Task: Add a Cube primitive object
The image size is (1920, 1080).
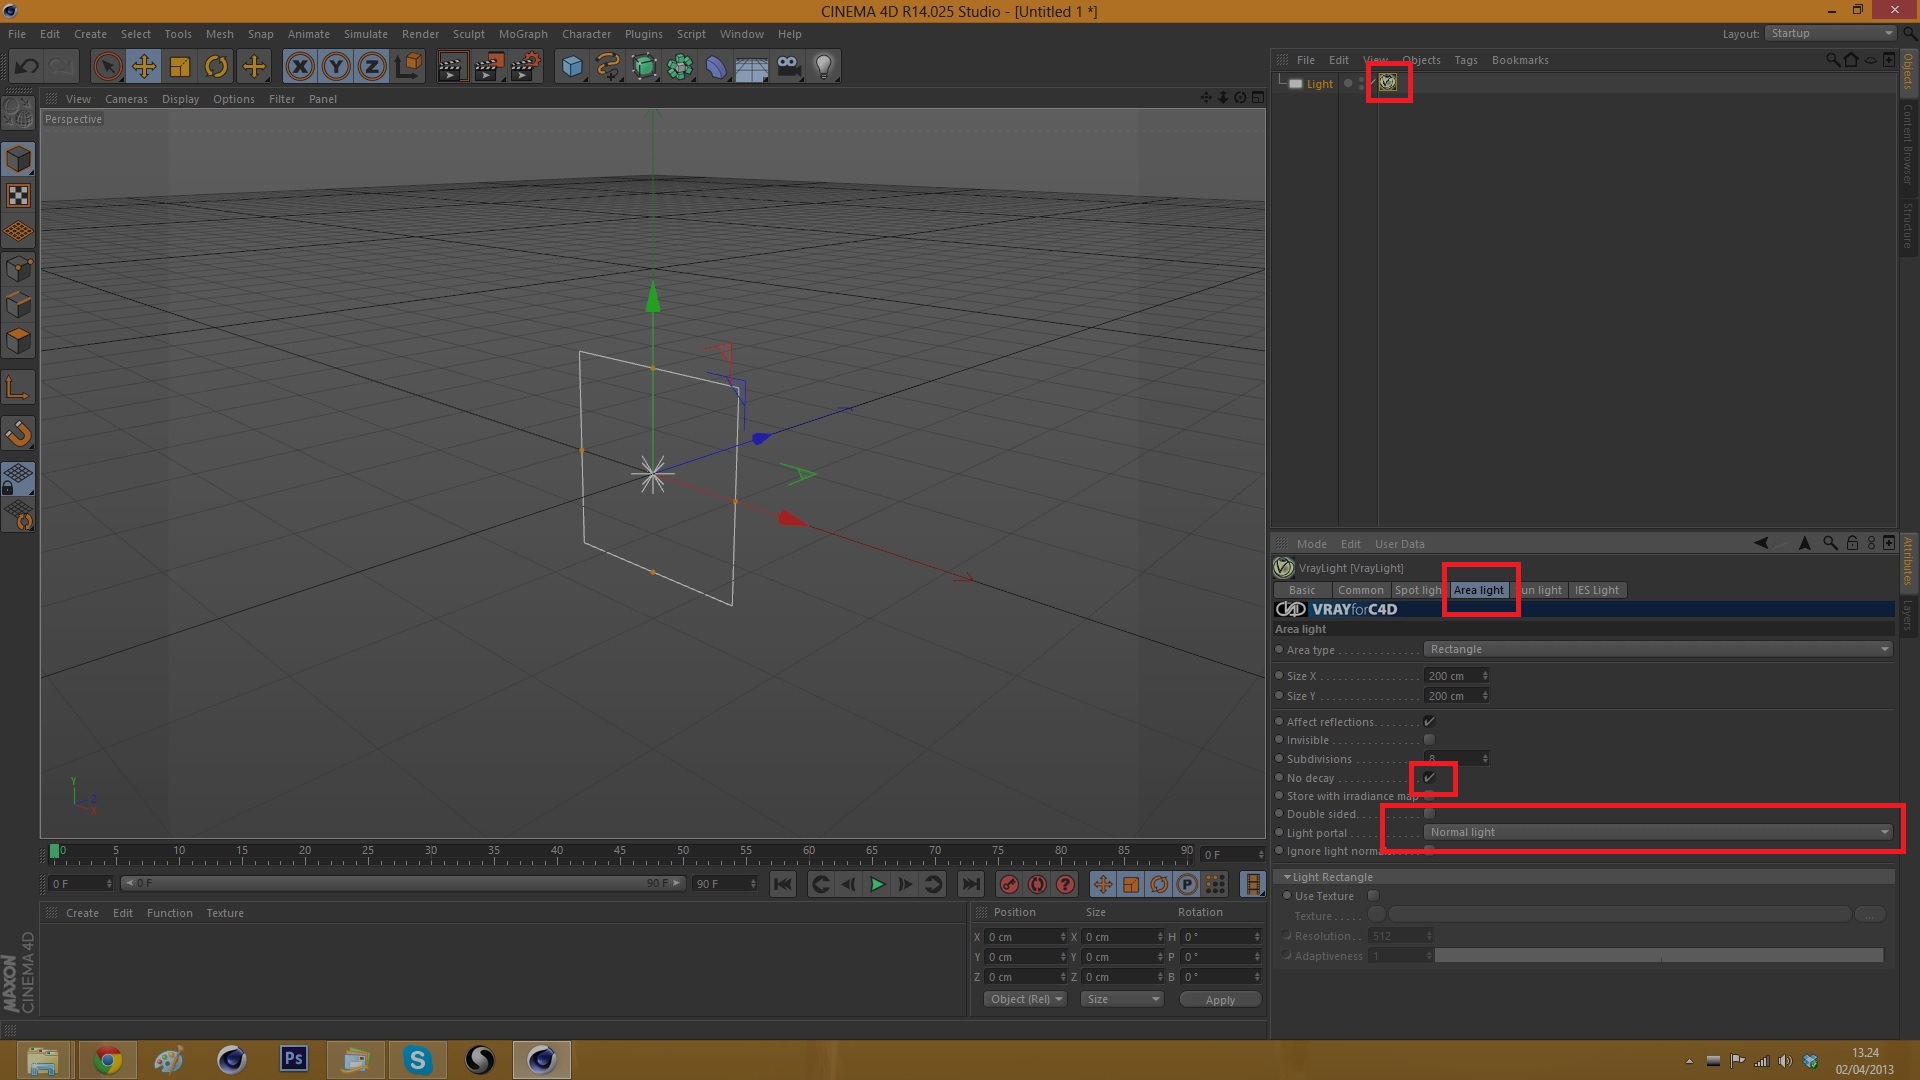Action: pyautogui.click(x=572, y=67)
